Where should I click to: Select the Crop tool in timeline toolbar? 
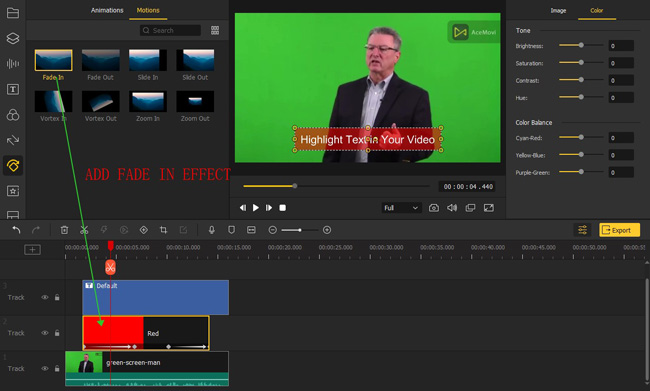point(163,230)
